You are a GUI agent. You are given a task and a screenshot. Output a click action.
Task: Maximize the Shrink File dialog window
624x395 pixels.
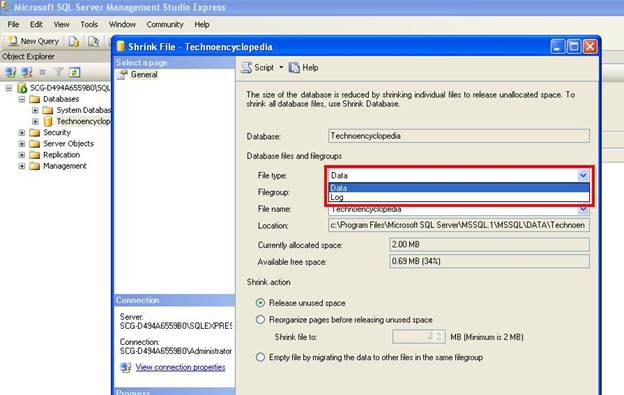573,47
